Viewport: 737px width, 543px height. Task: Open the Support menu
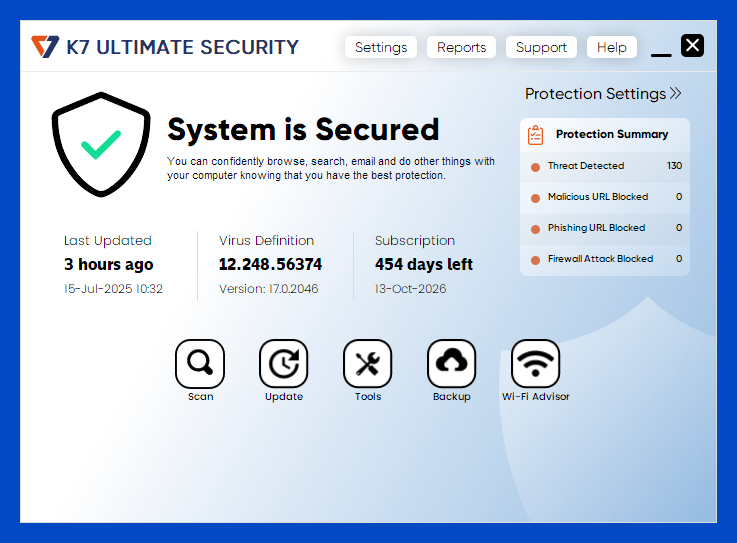541,47
